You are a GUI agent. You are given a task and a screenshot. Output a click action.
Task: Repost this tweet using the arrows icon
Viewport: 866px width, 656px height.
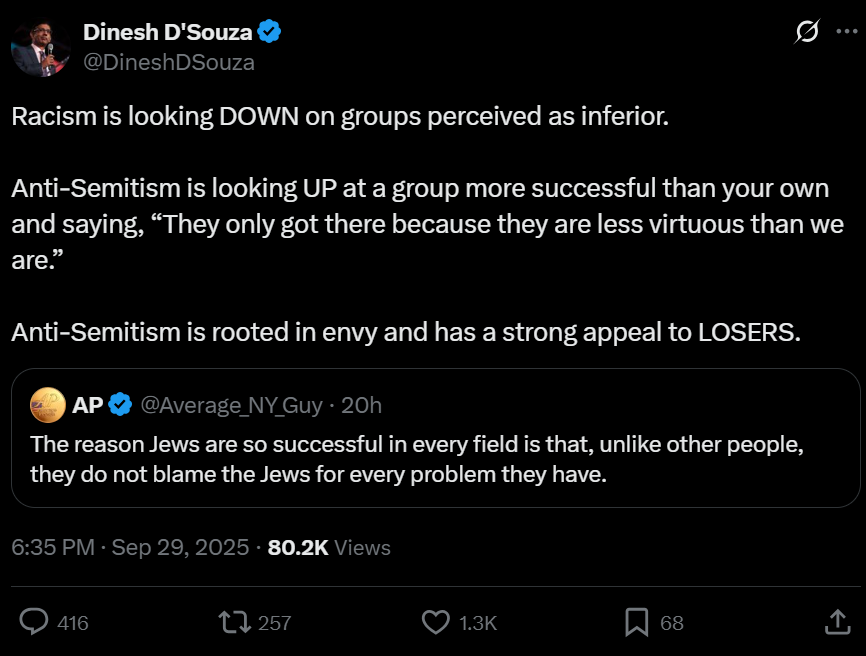[233, 622]
